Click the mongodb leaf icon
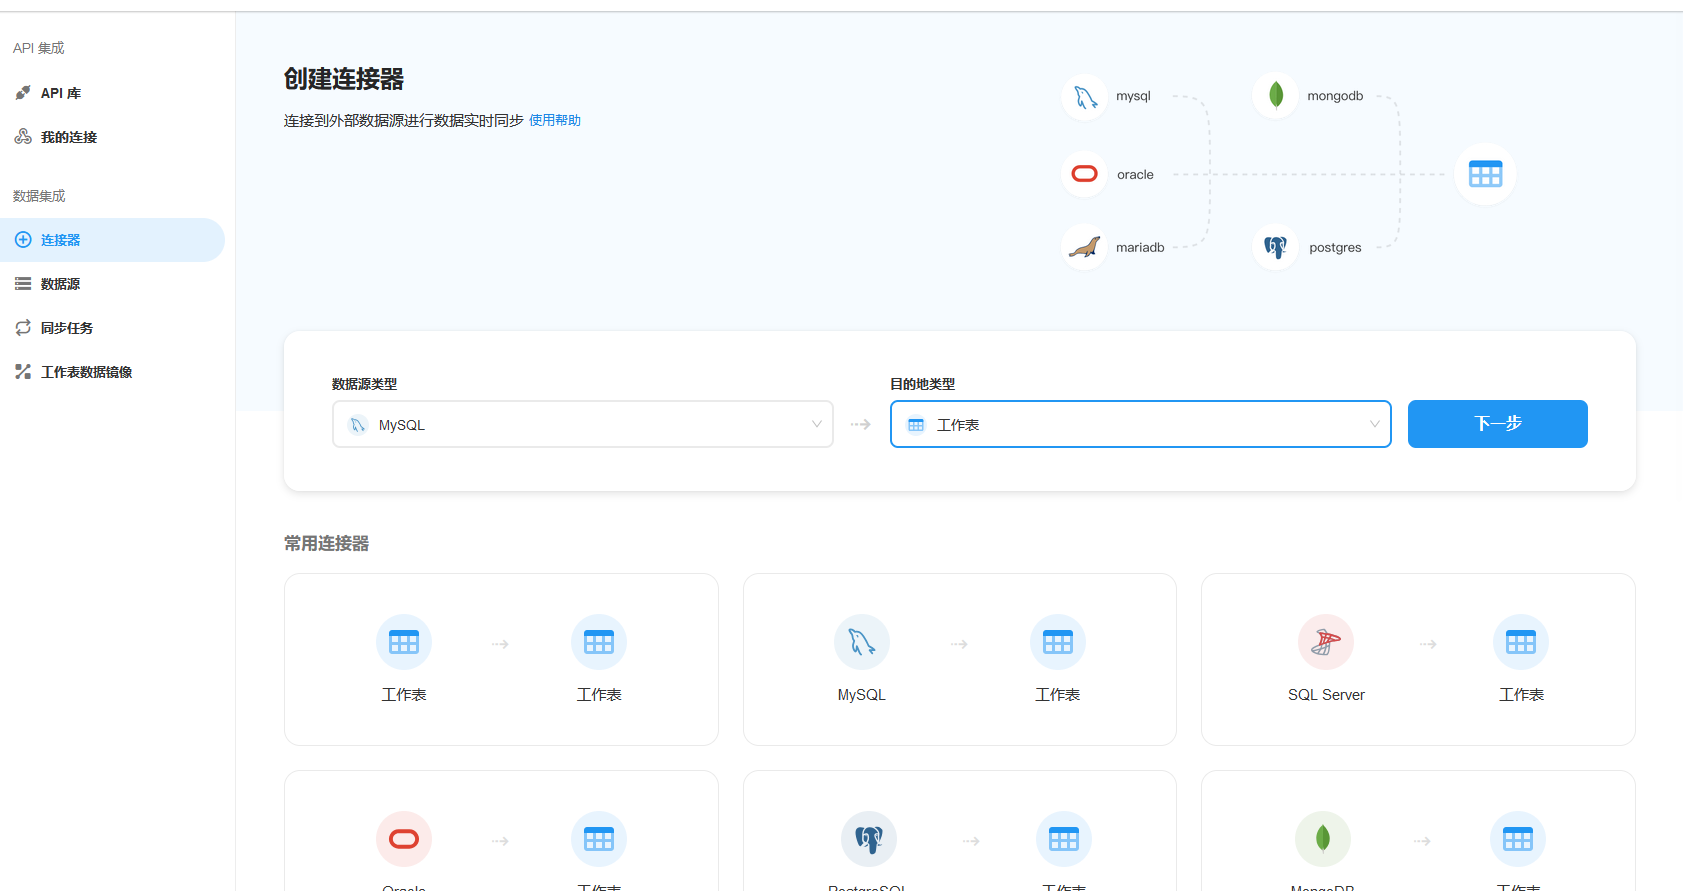Screen dimensions: 1683x891 coord(1276,96)
